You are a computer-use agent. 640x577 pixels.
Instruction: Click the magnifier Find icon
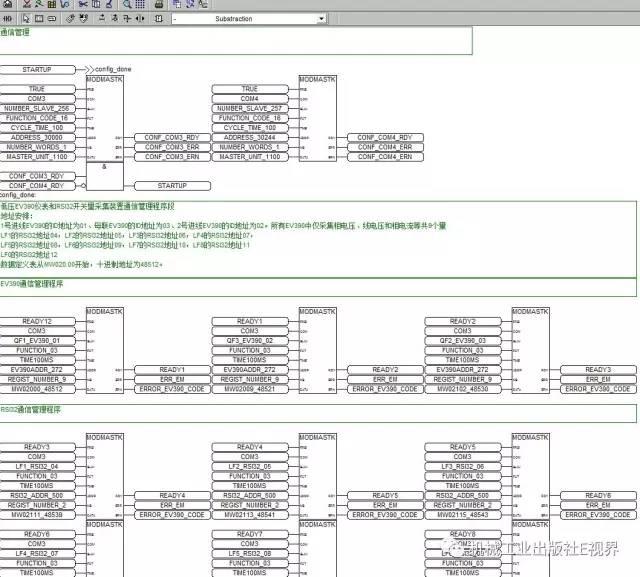click(x=127, y=4)
